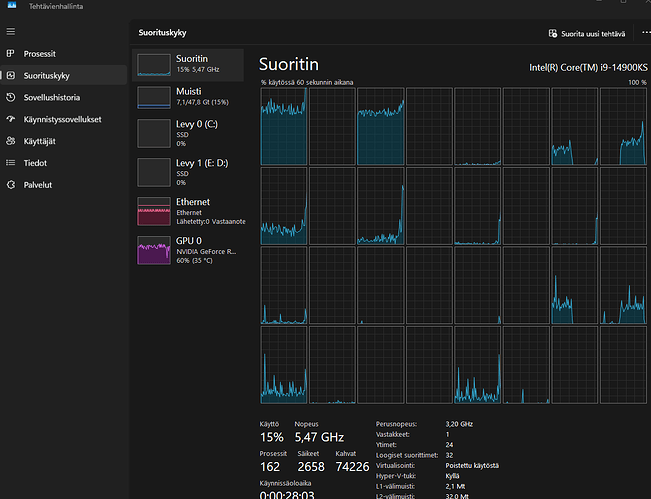The width and height of the screenshot is (651, 499).
Task: Open the three-dot more options menu
Action: coord(646,32)
